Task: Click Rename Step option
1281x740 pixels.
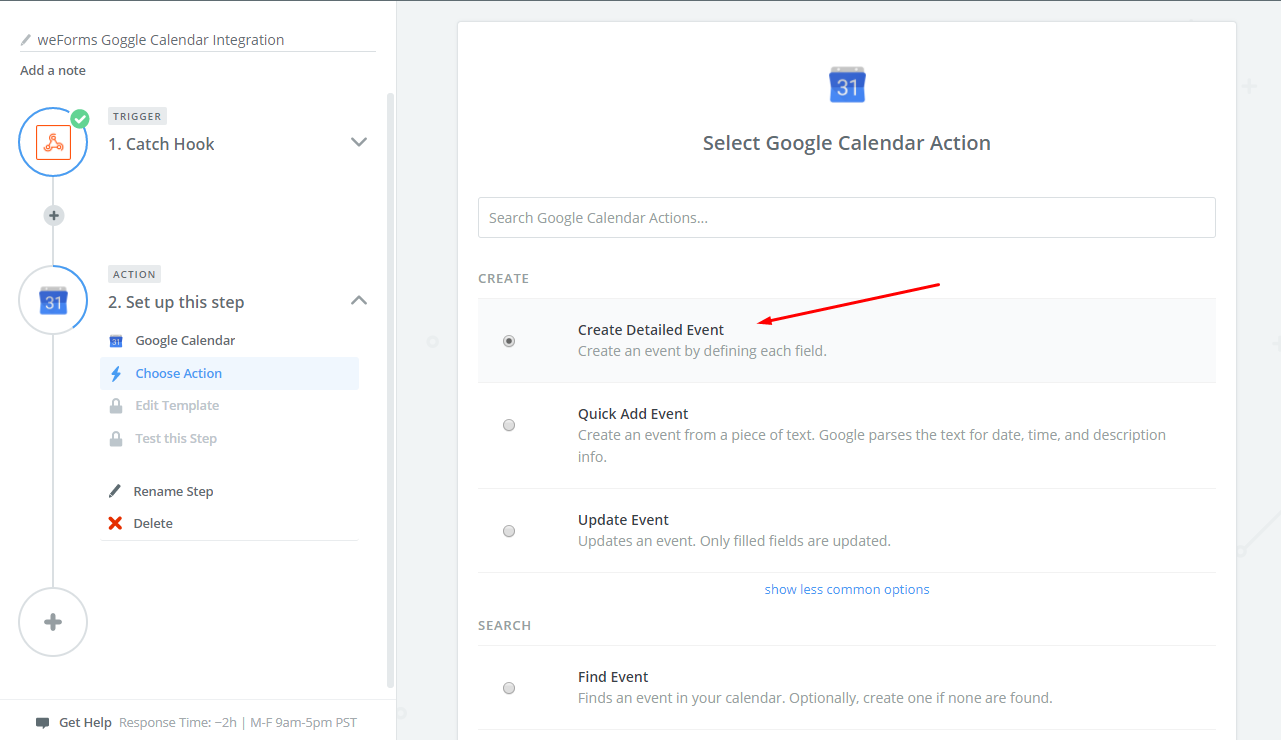Action: point(173,491)
